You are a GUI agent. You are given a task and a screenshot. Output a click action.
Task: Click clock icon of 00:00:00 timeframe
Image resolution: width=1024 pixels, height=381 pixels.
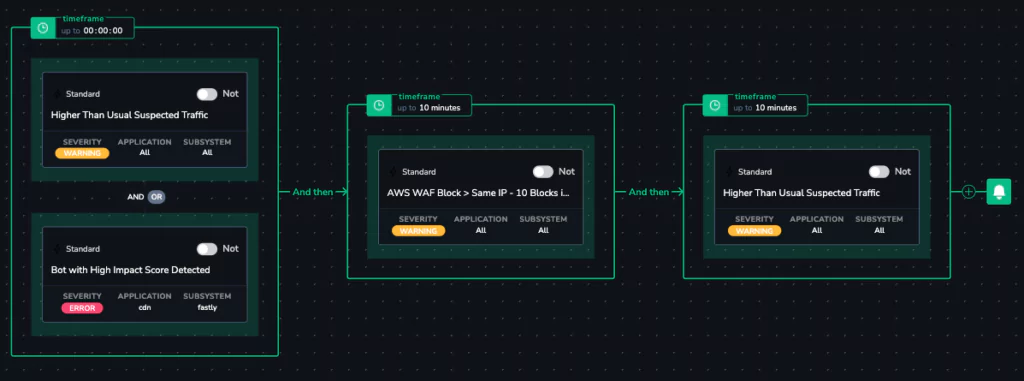tap(42, 28)
